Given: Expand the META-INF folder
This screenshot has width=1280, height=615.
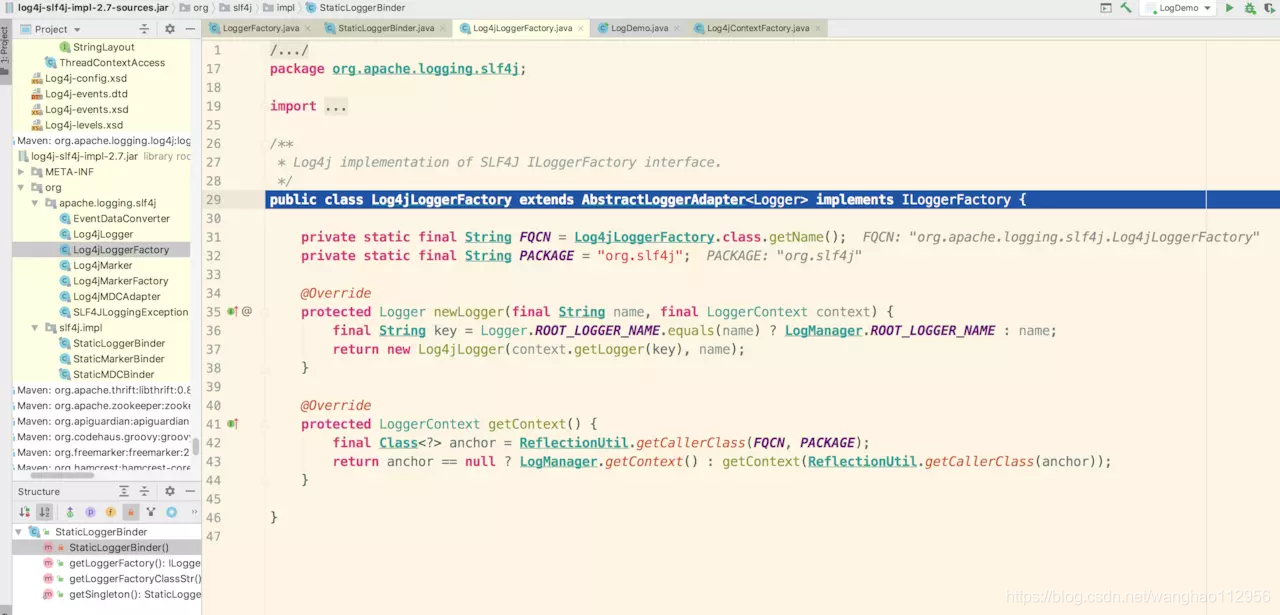Looking at the screenshot, I should tap(21, 172).
